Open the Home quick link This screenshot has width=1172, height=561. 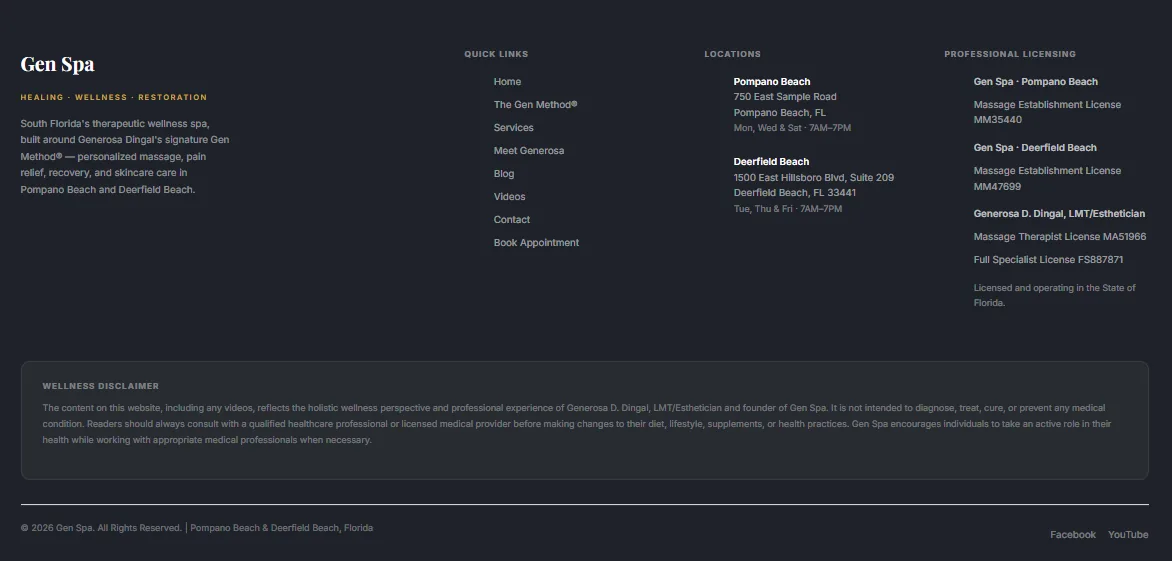pos(507,81)
